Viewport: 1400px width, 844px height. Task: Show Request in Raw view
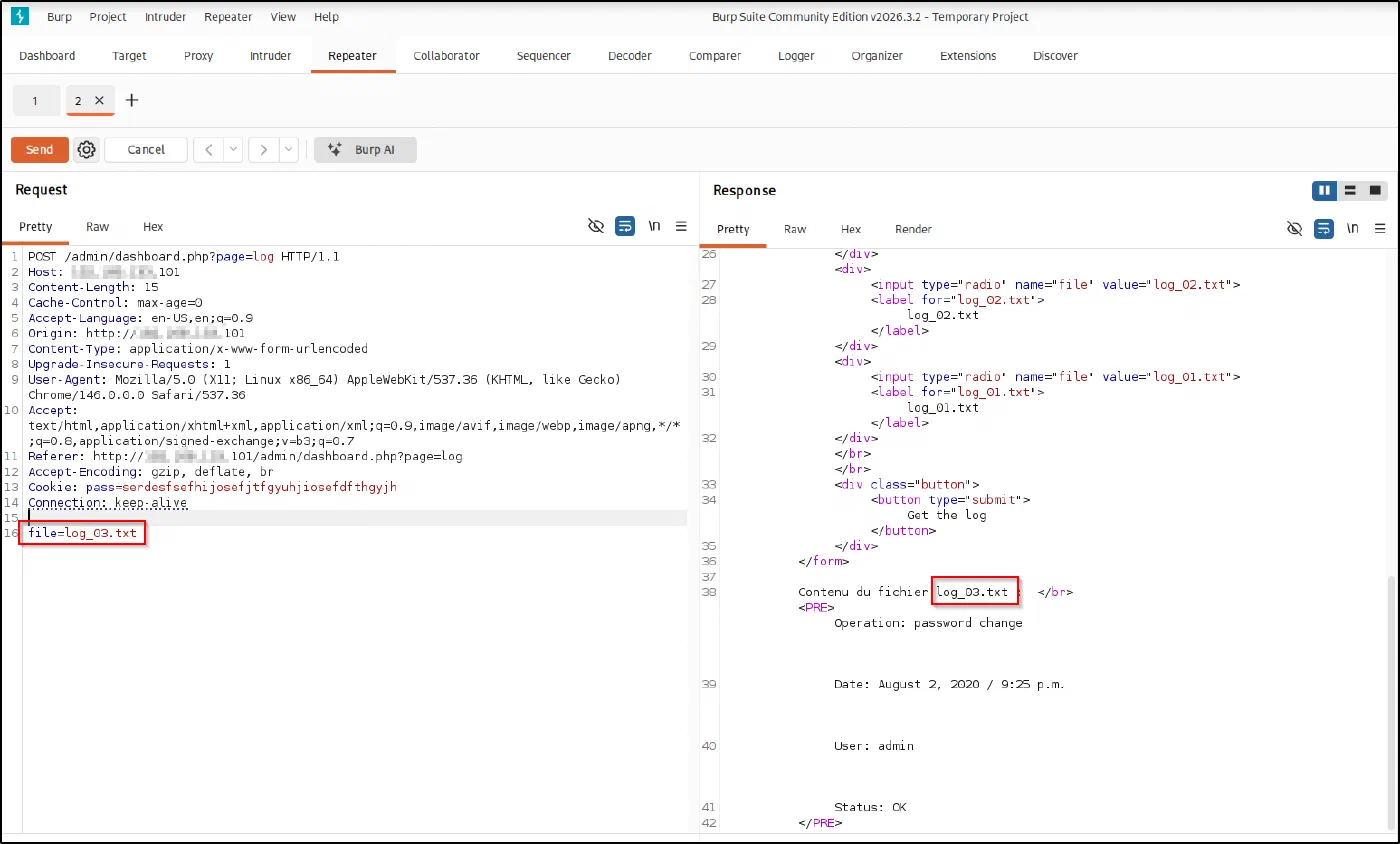coord(97,227)
